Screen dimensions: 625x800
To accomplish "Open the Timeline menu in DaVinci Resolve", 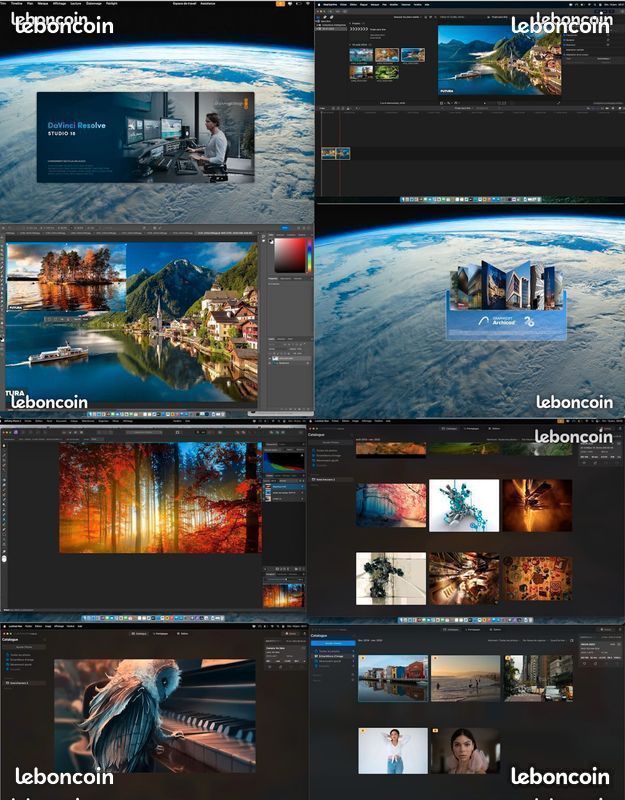I will point(16,3).
